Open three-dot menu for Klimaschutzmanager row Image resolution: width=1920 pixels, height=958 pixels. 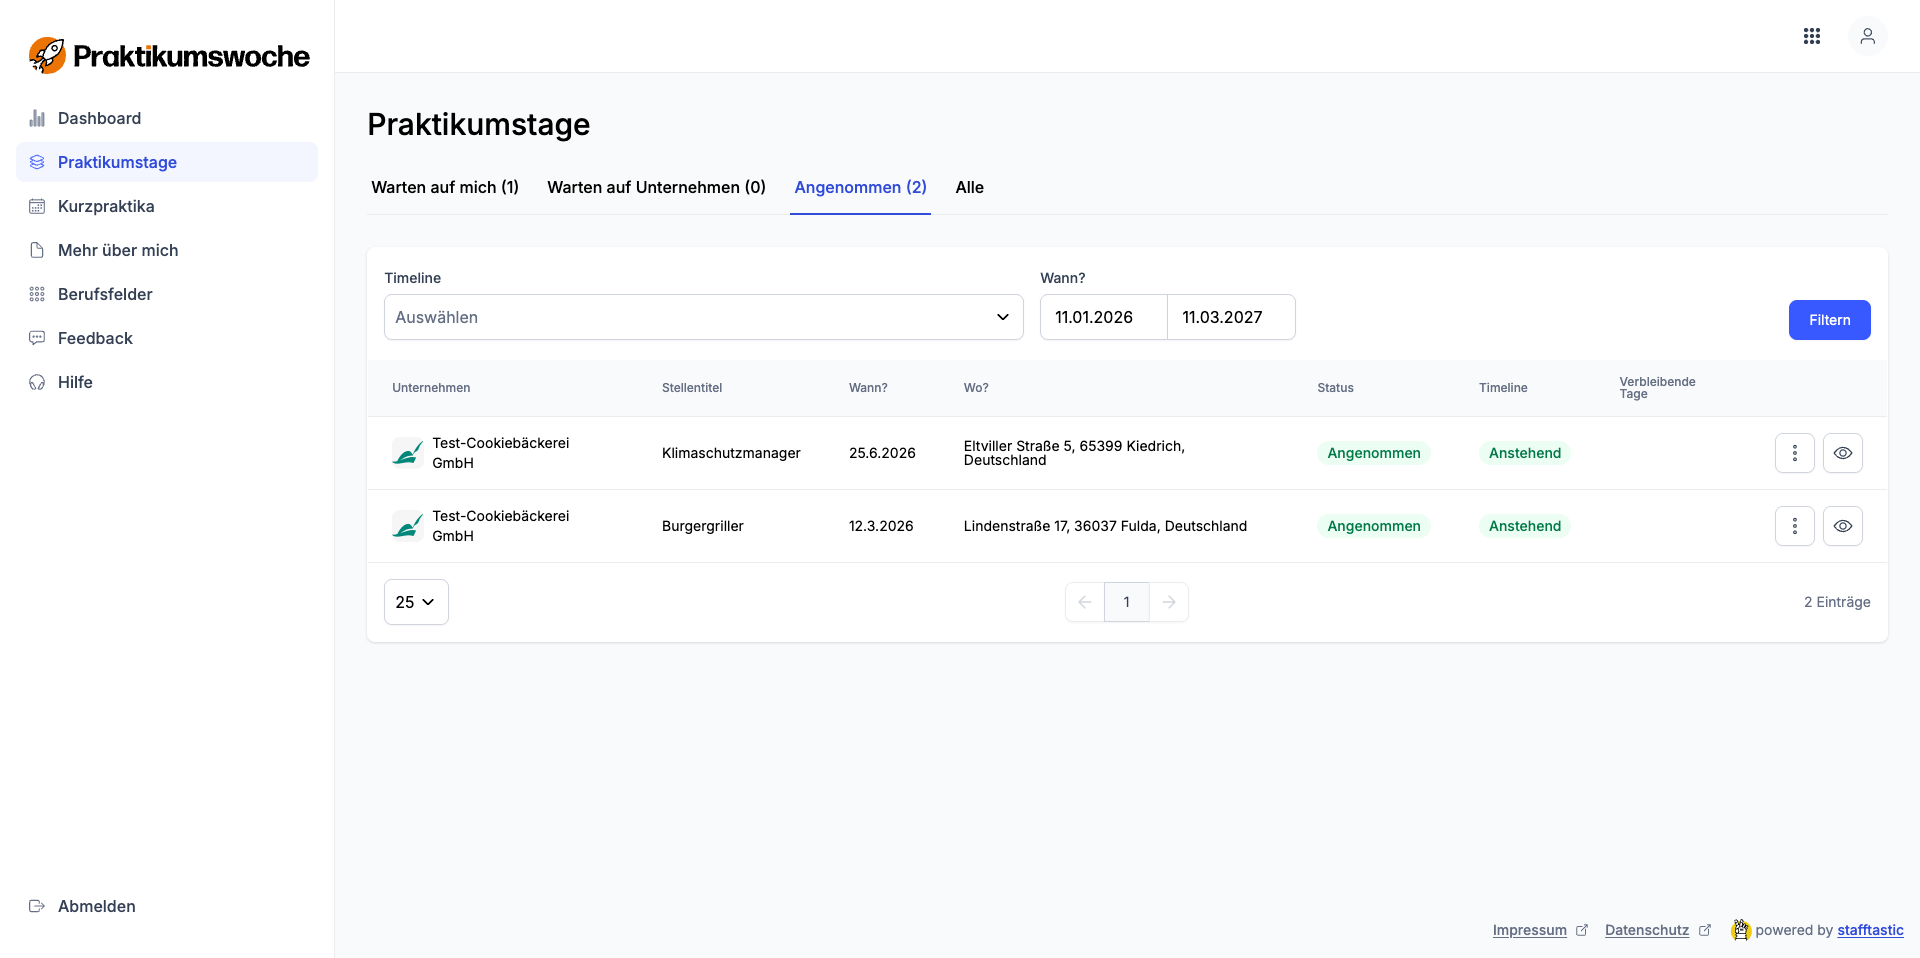pyautogui.click(x=1794, y=453)
